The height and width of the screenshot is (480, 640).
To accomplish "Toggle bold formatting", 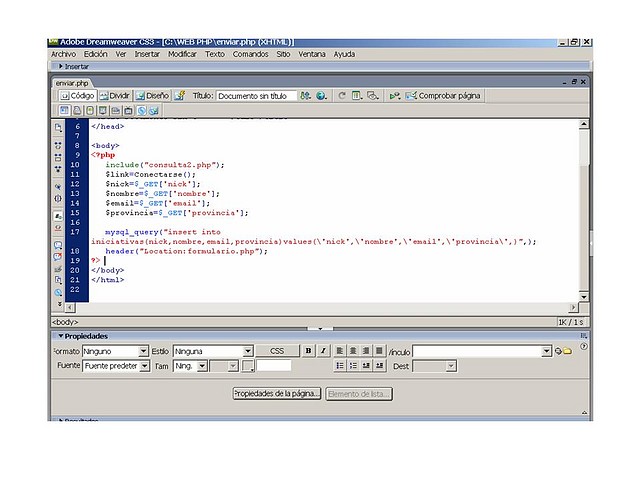I will [x=308, y=351].
